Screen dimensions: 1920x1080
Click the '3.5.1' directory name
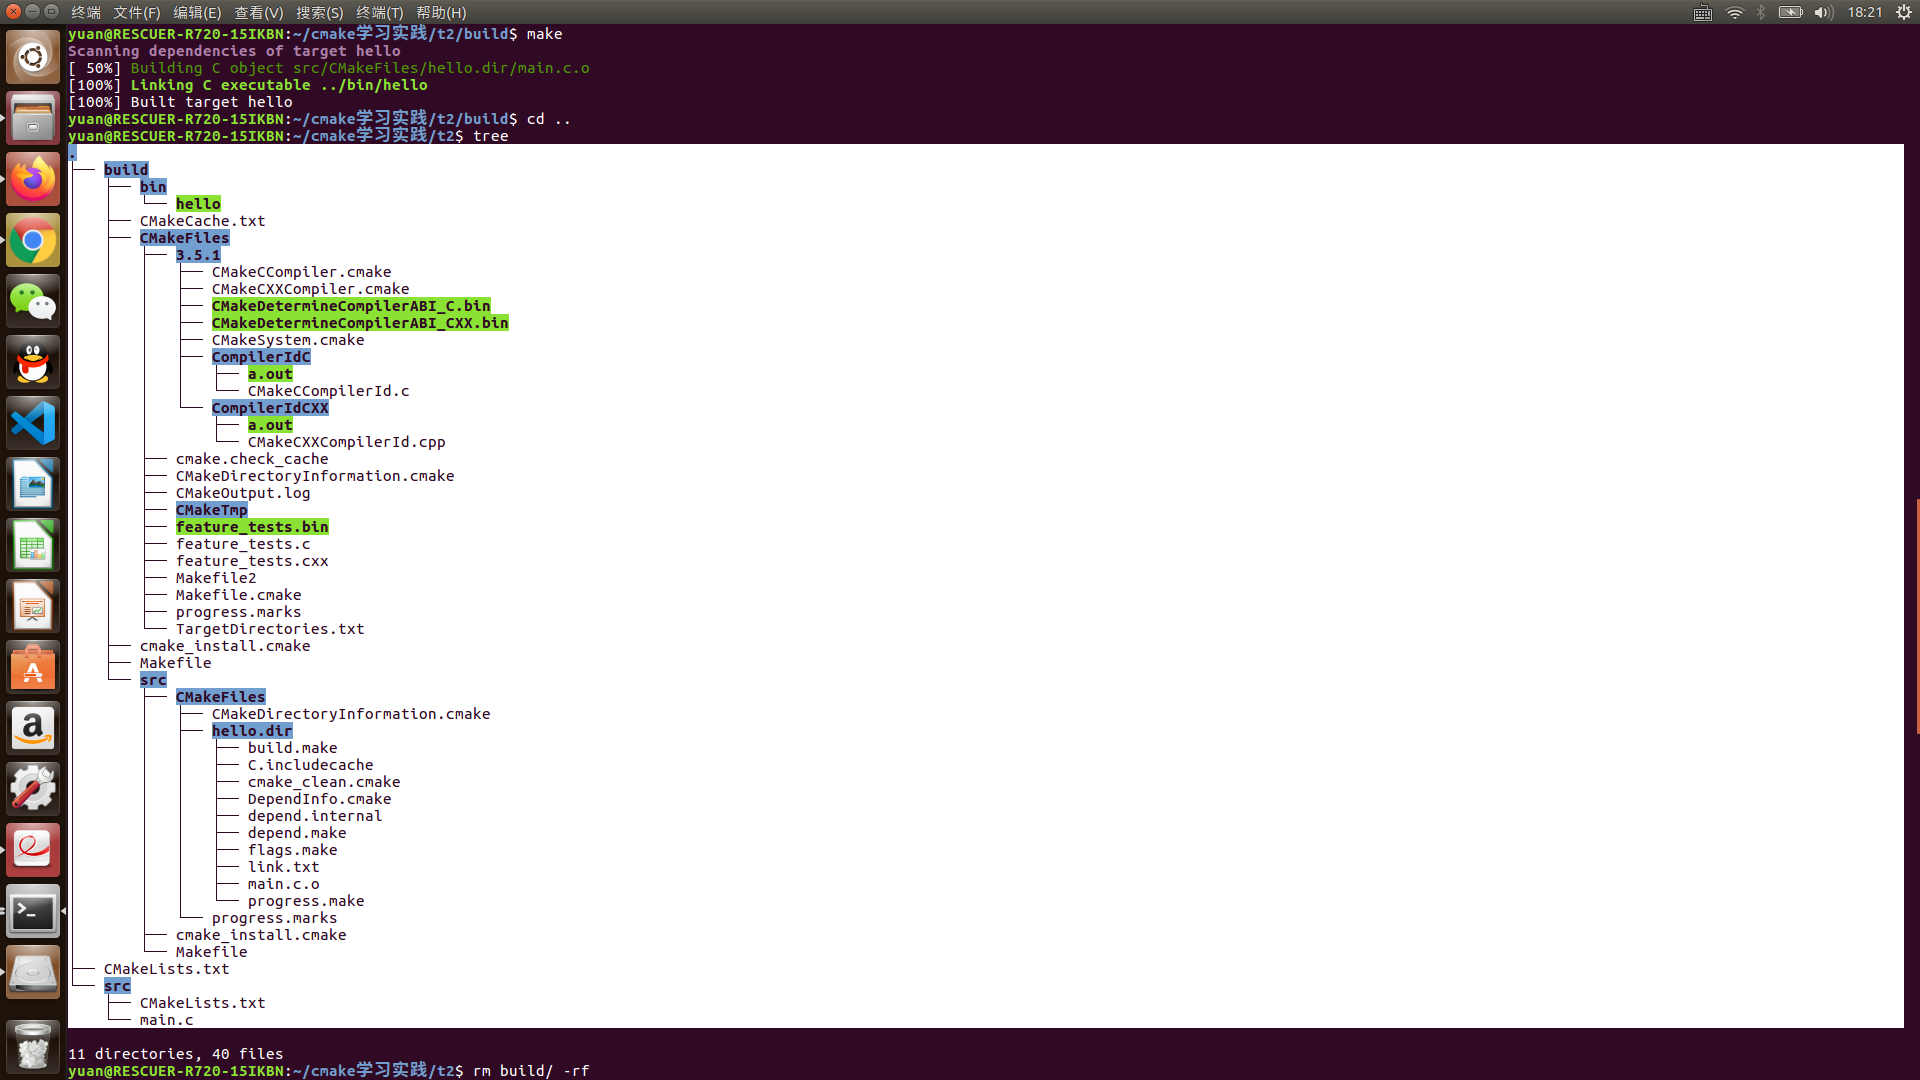pyautogui.click(x=198, y=255)
